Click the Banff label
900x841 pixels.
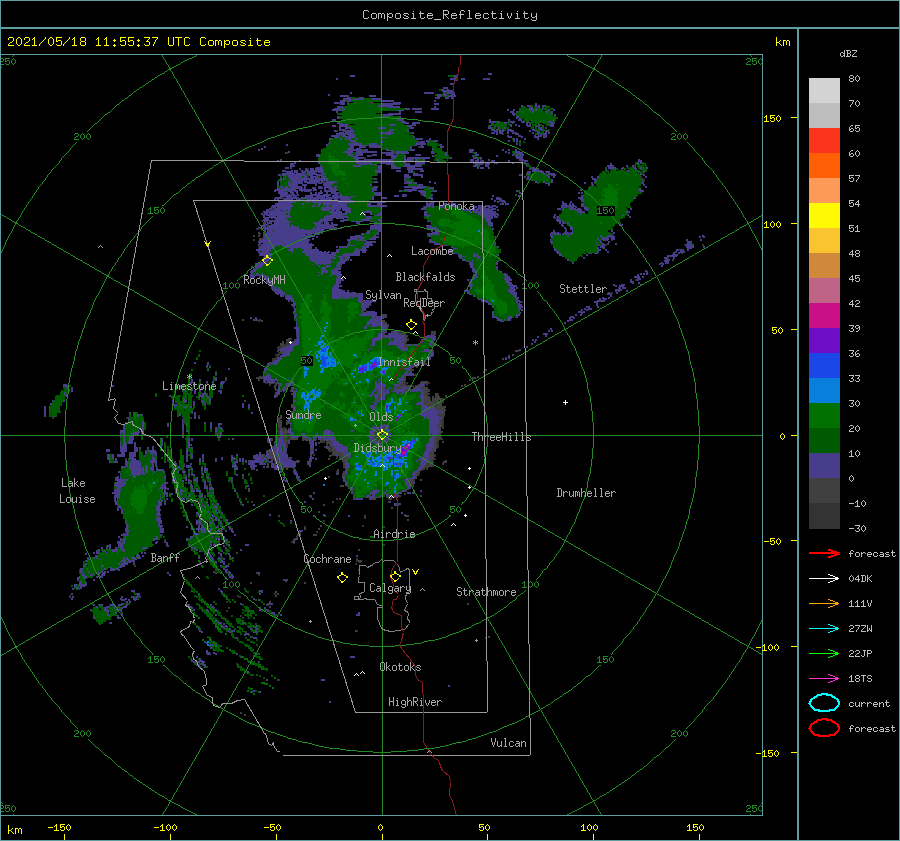click(x=165, y=557)
